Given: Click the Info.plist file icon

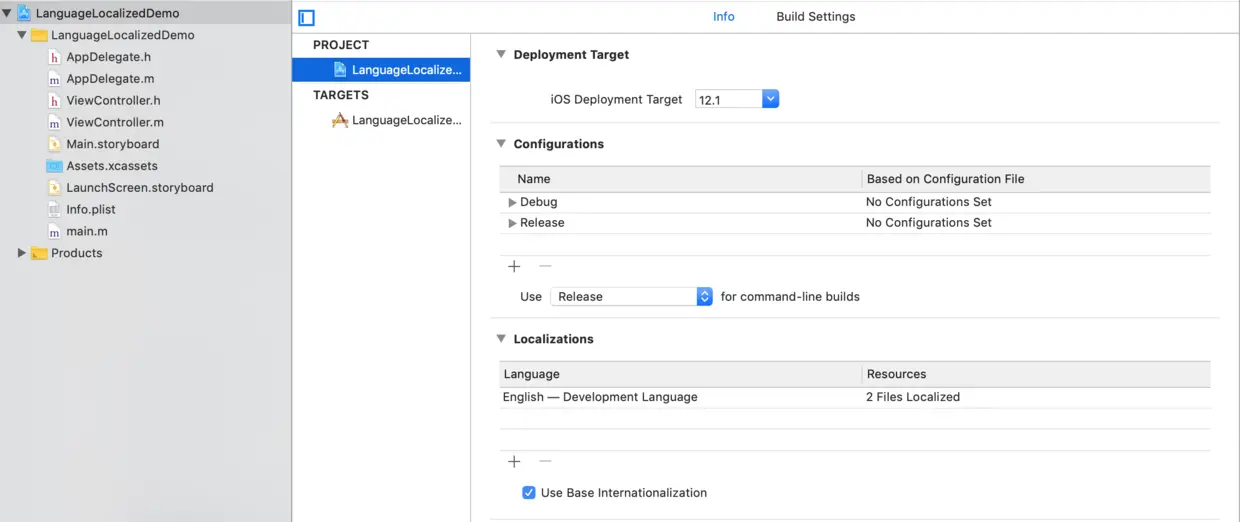Looking at the screenshot, I should tap(55, 210).
